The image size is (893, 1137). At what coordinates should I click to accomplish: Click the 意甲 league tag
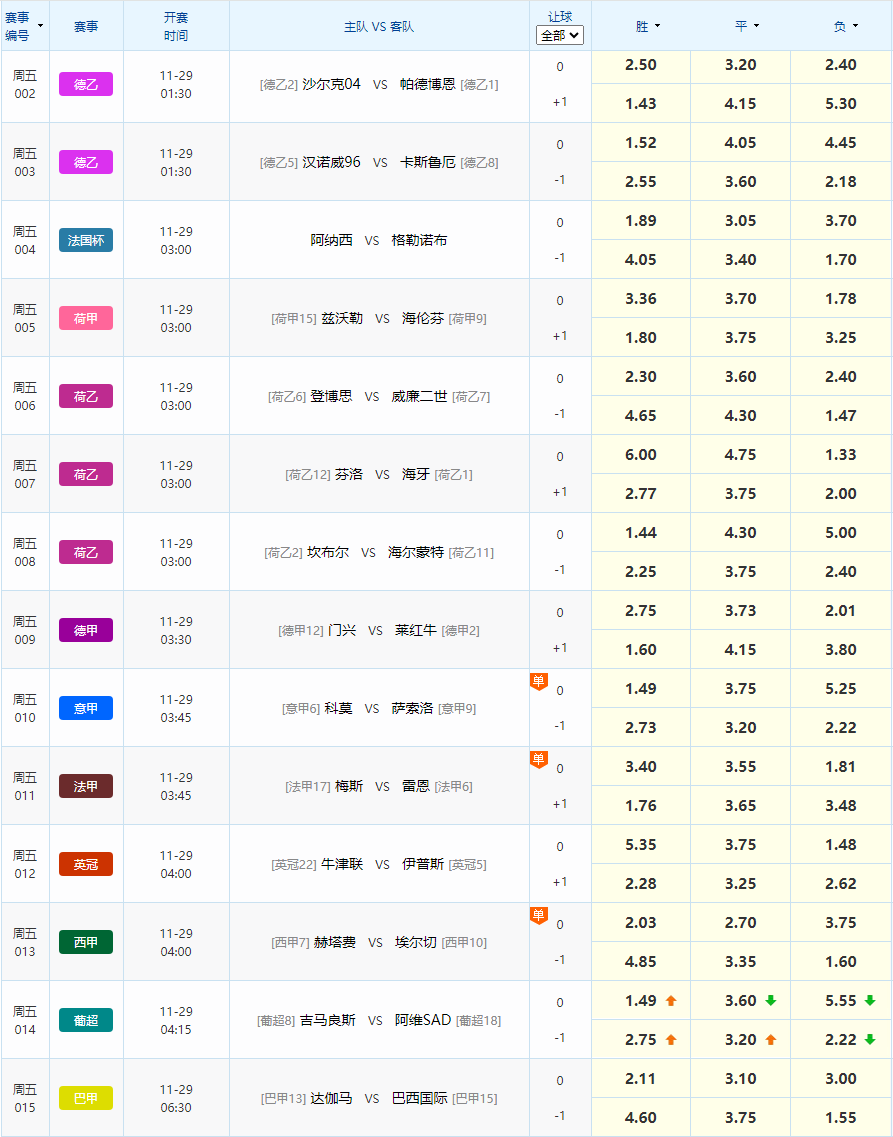point(86,708)
